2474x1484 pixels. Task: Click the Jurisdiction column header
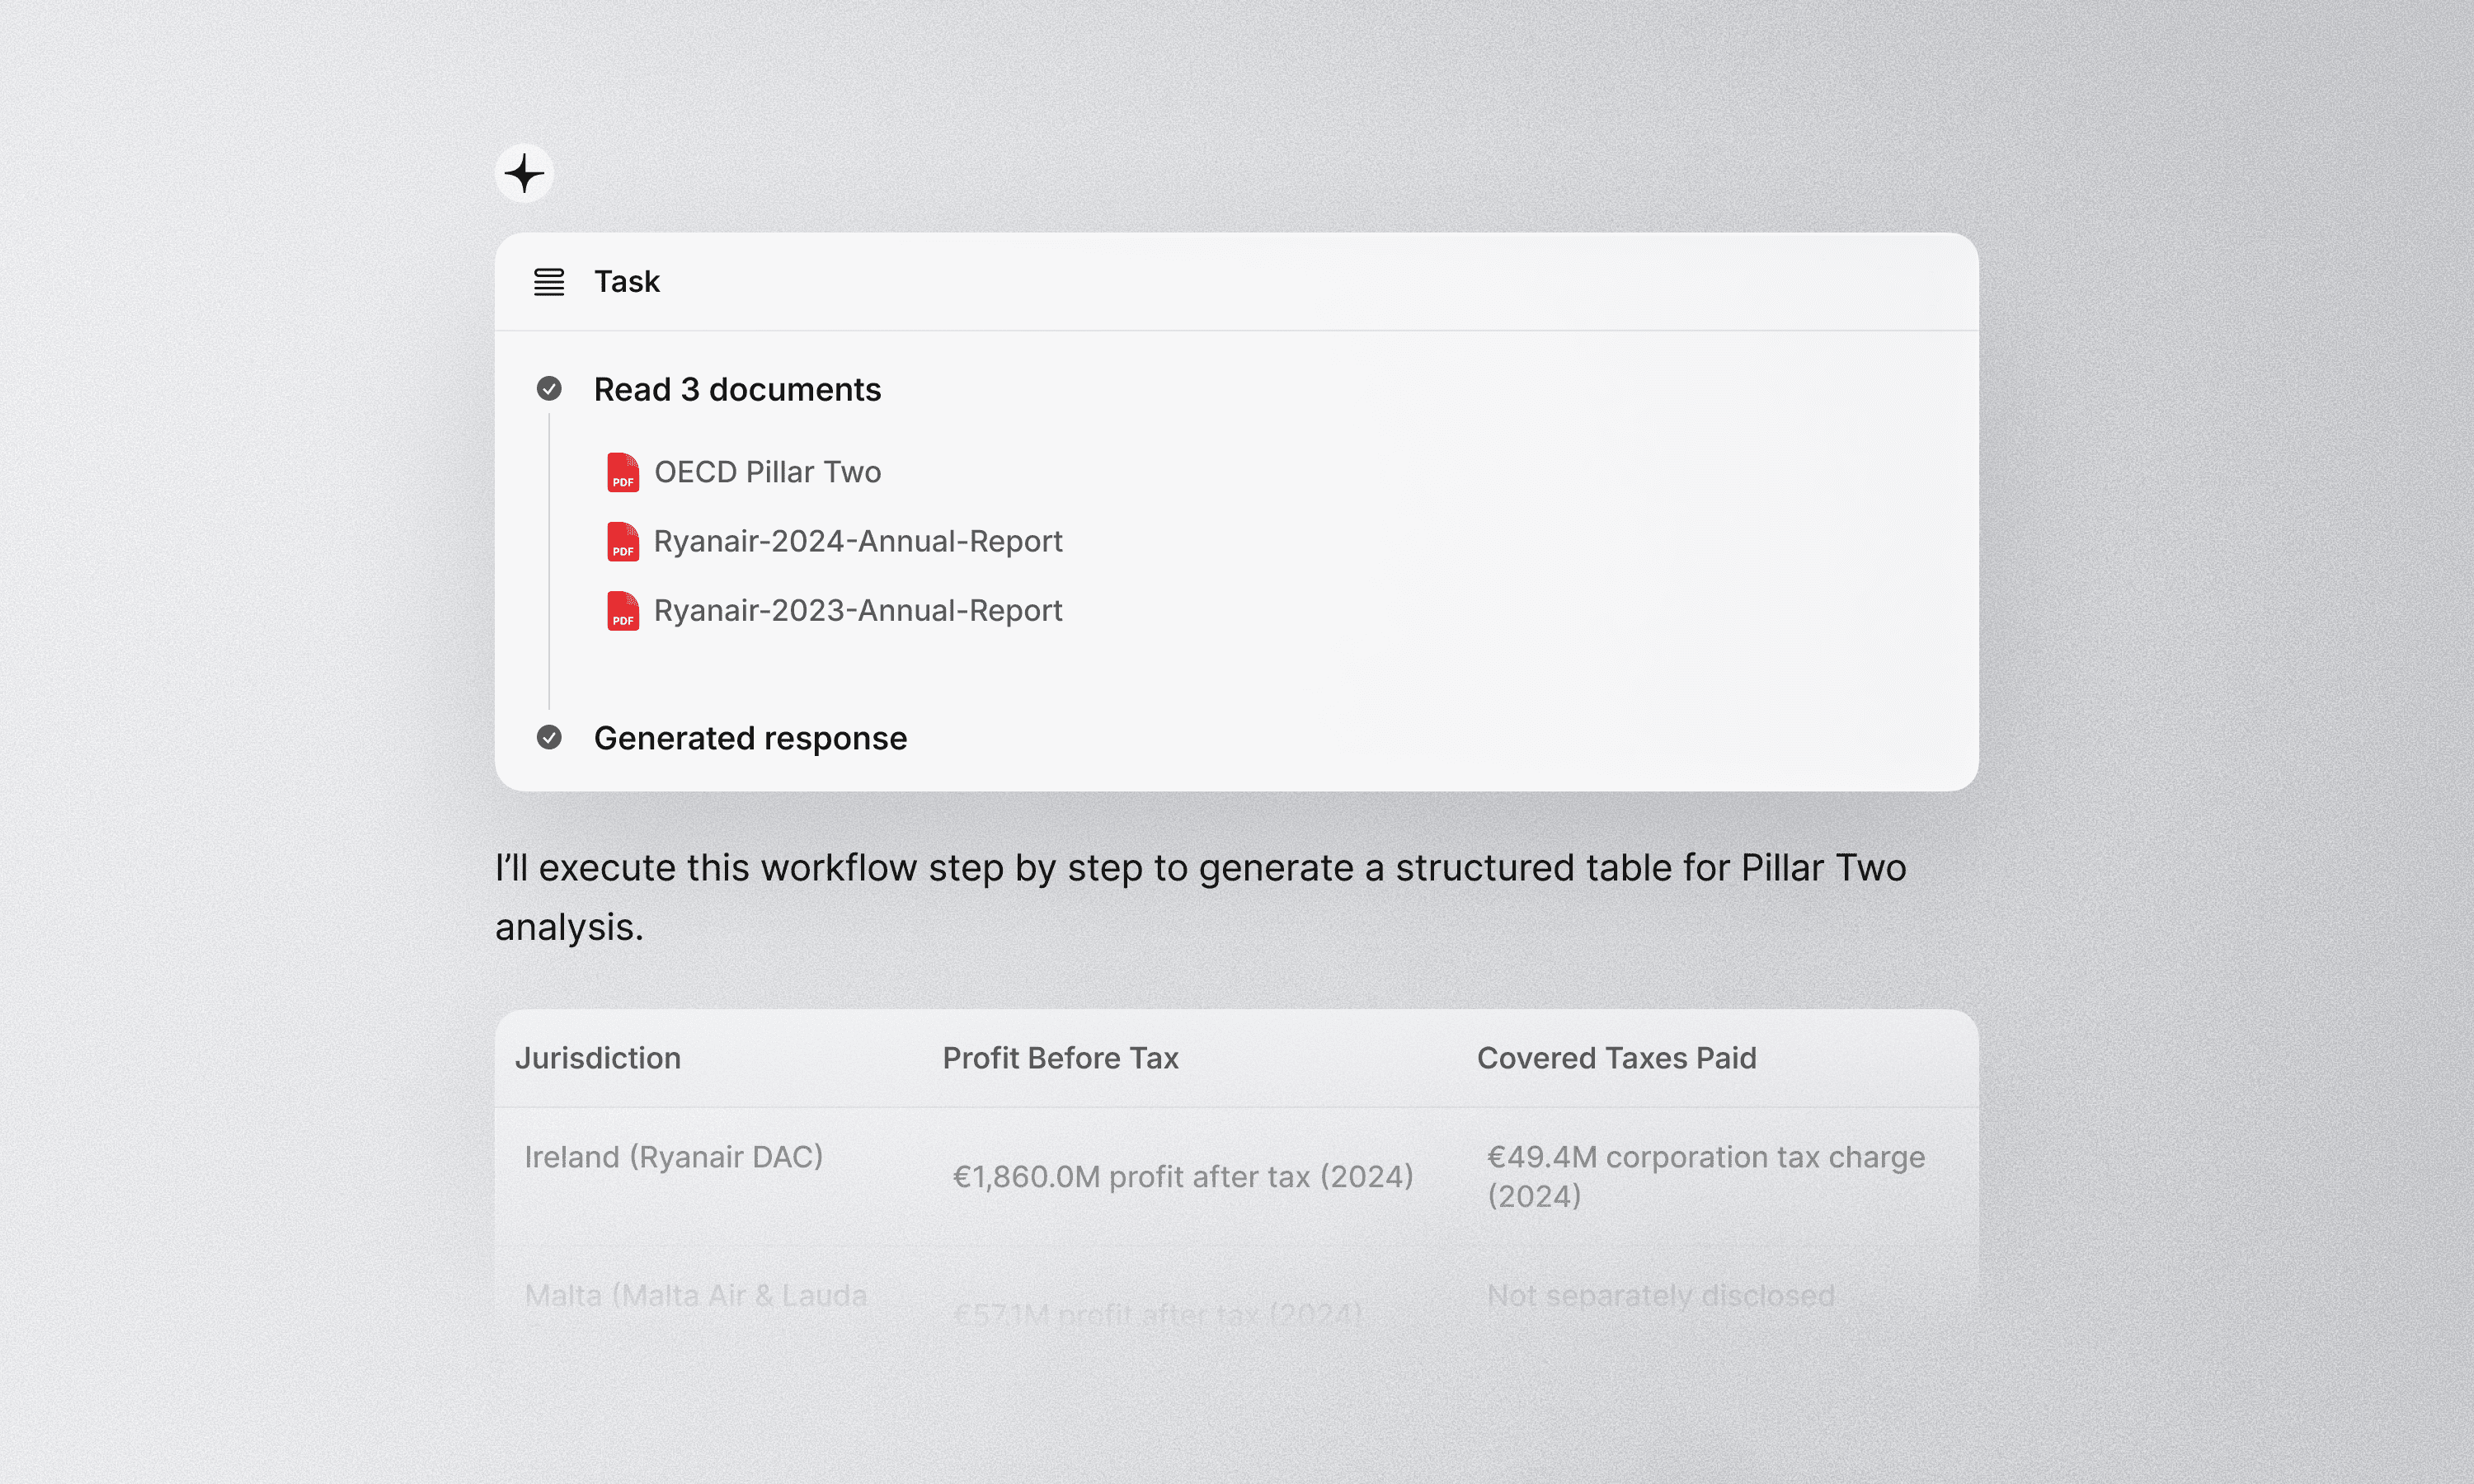(597, 1058)
